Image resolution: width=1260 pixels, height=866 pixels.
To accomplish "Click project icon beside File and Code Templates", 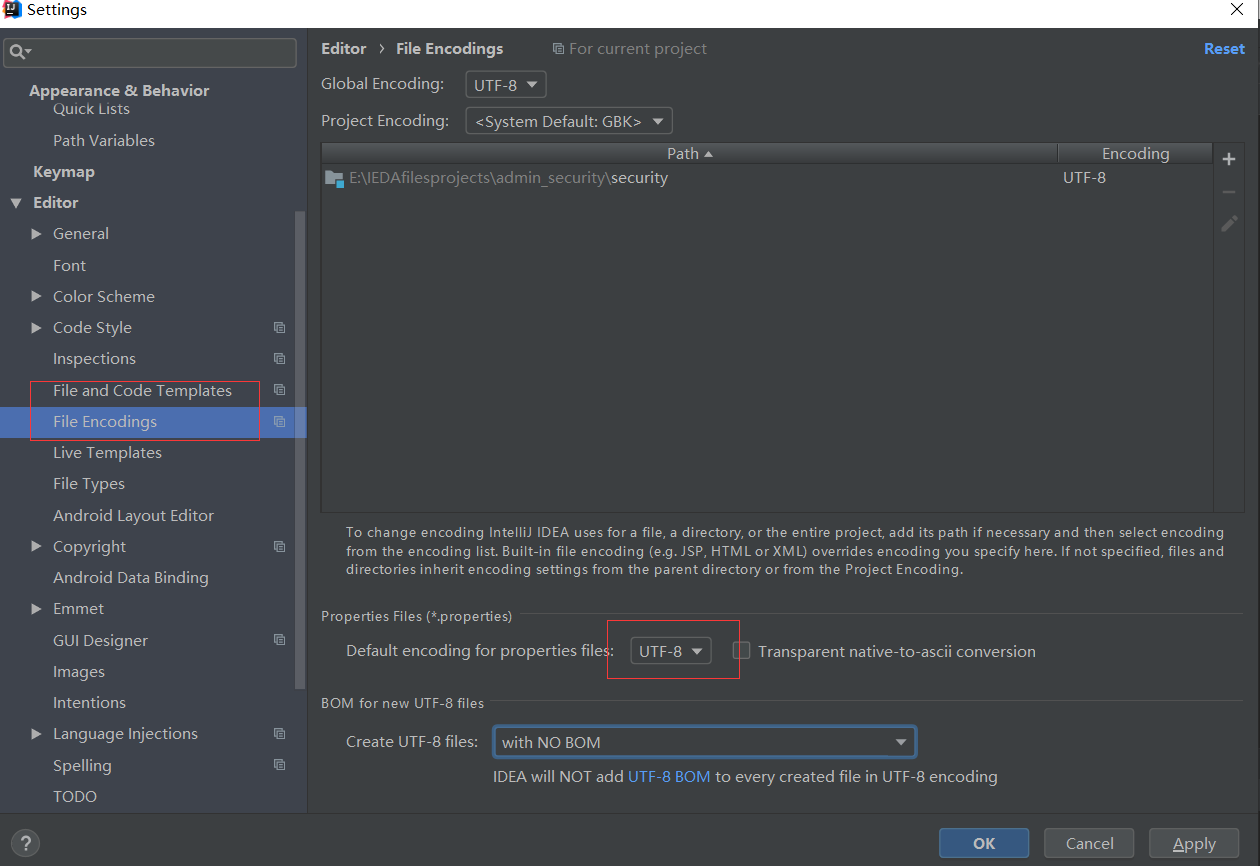I will (279, 390).
